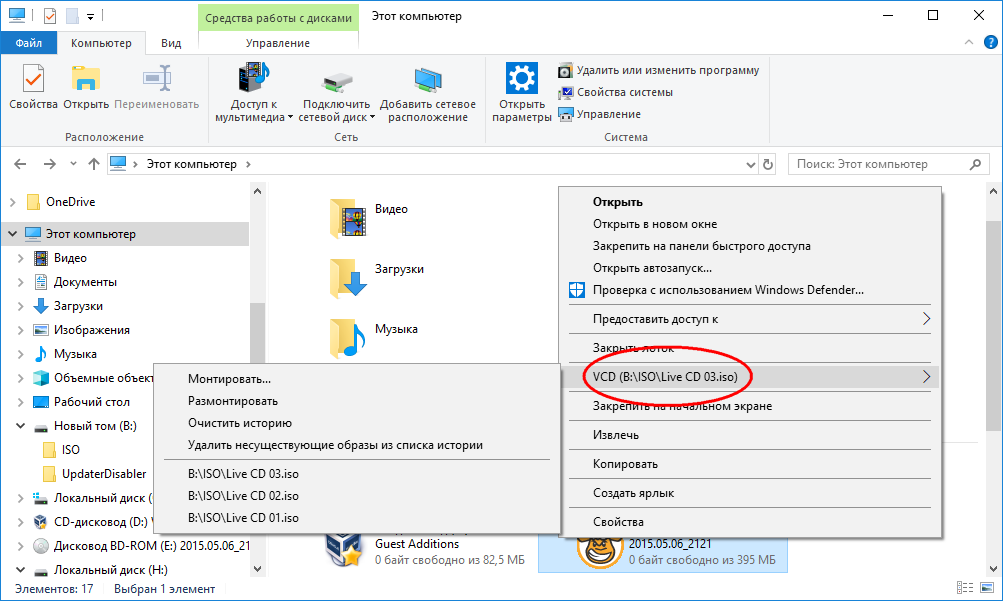1003x601 pixels.
Task: Go forward with the forward arrow
Action: pos(49,164)
